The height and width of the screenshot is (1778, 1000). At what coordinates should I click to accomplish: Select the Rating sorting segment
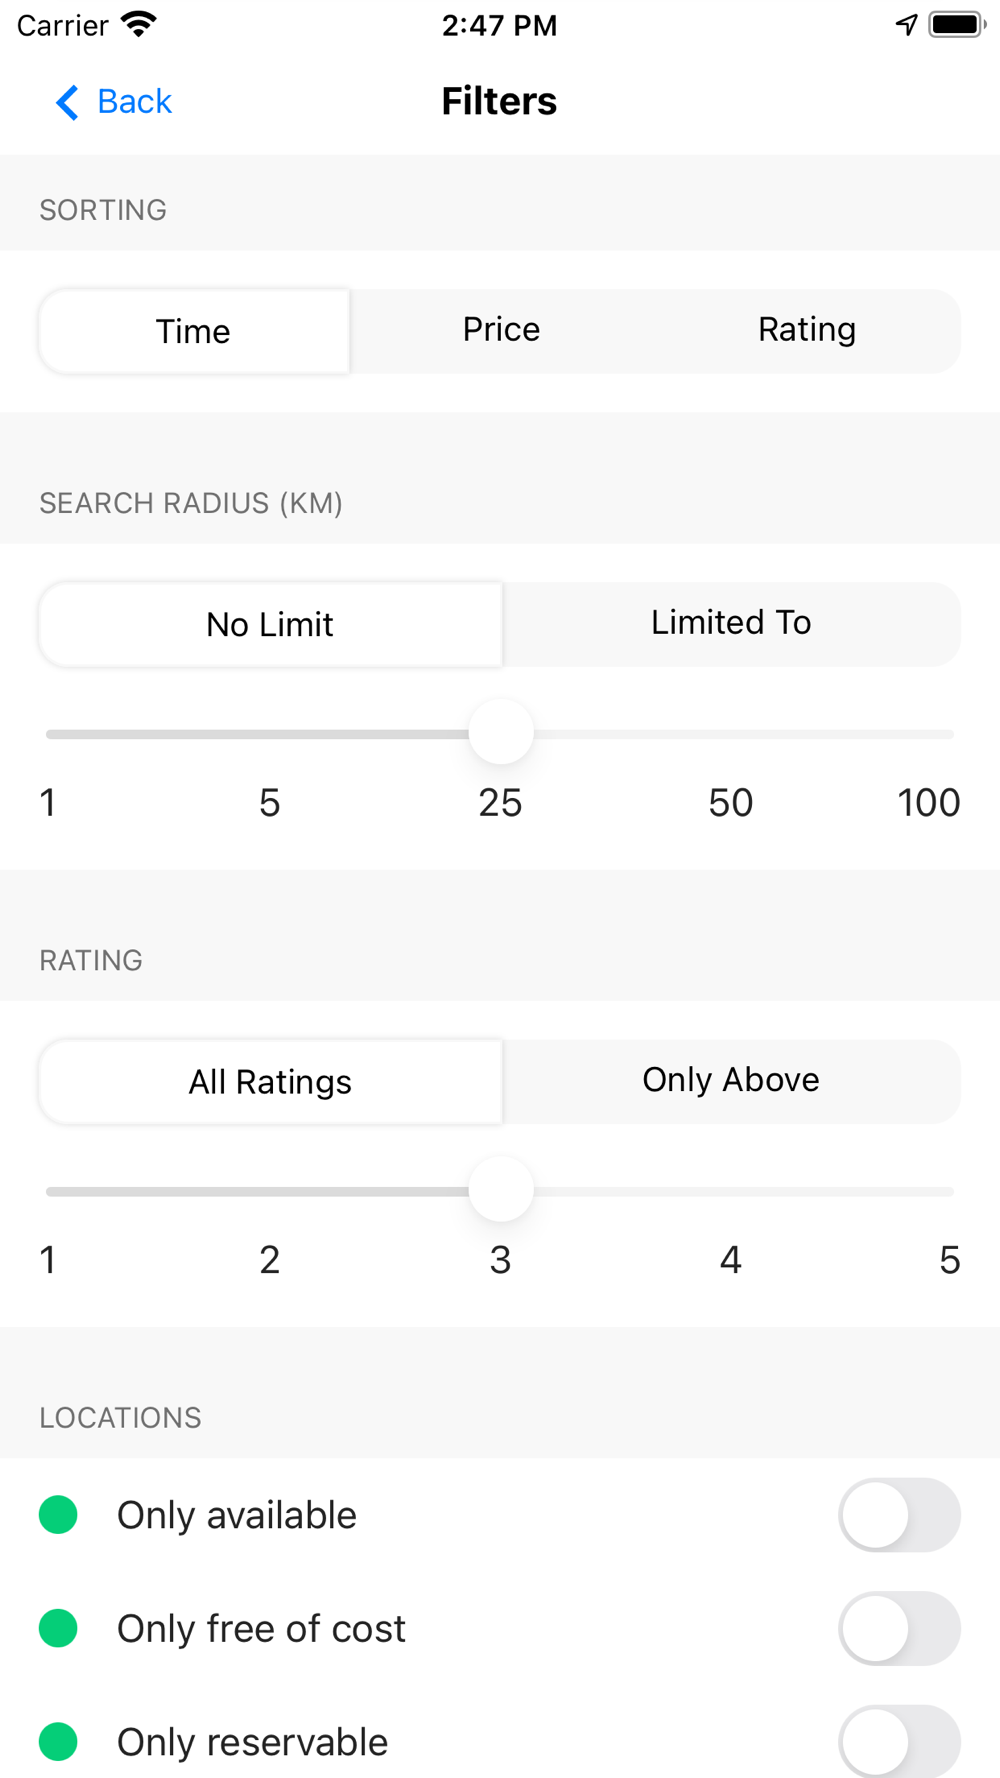point(806,330)
